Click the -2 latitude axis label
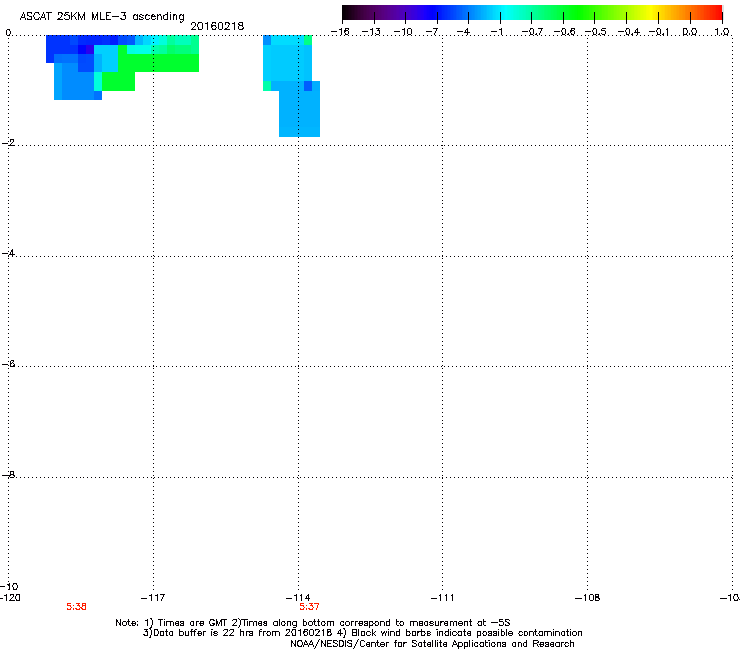This screenshot has height=650, width=740. (x=8, y=143)
